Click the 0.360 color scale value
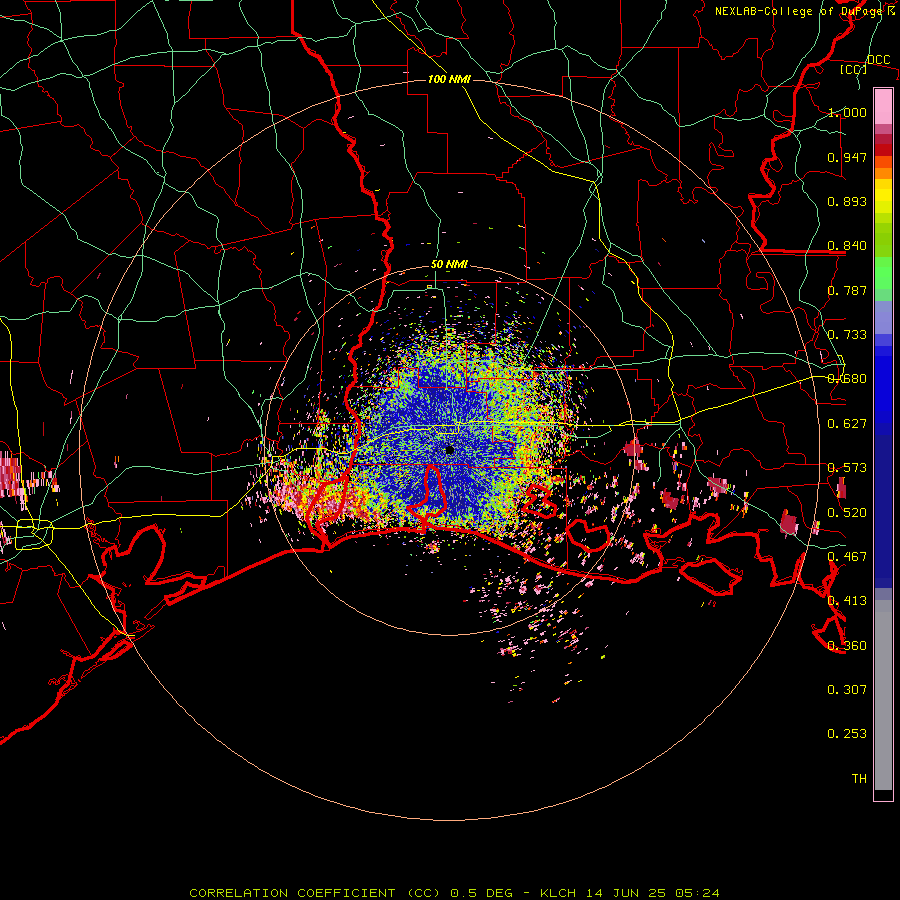The height and width of the screenshot is (900, 900). click(x=847, y=646)
